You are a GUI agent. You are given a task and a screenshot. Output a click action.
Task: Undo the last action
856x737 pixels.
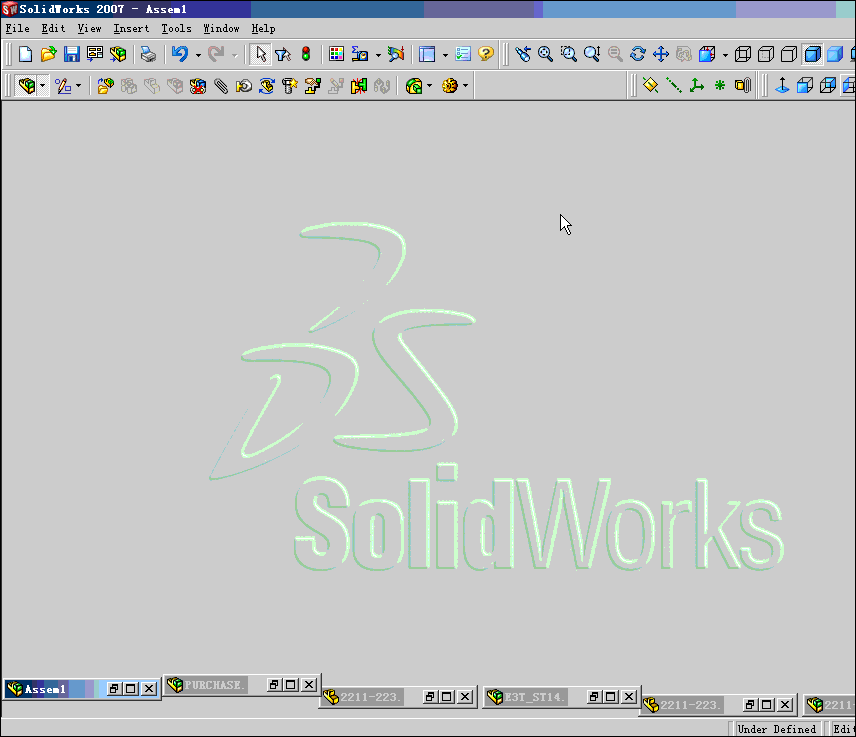coord(180,54)
